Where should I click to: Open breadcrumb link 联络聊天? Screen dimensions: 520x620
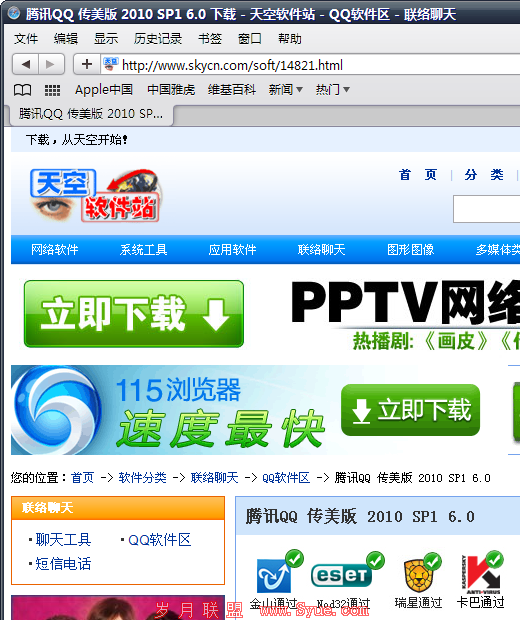point(214,478)
